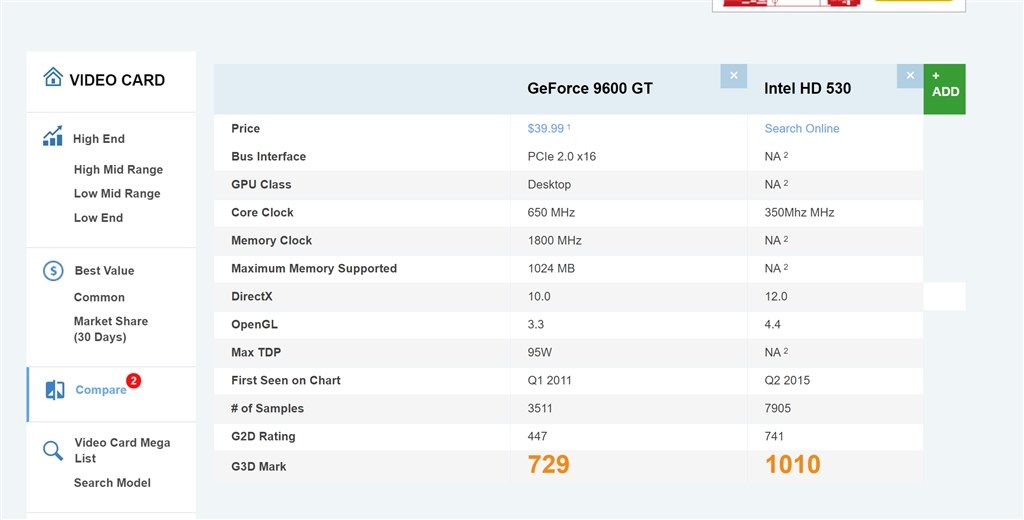Click the # of Samples label
Viewport: 1024px width, 520px height.
[268, 409]
